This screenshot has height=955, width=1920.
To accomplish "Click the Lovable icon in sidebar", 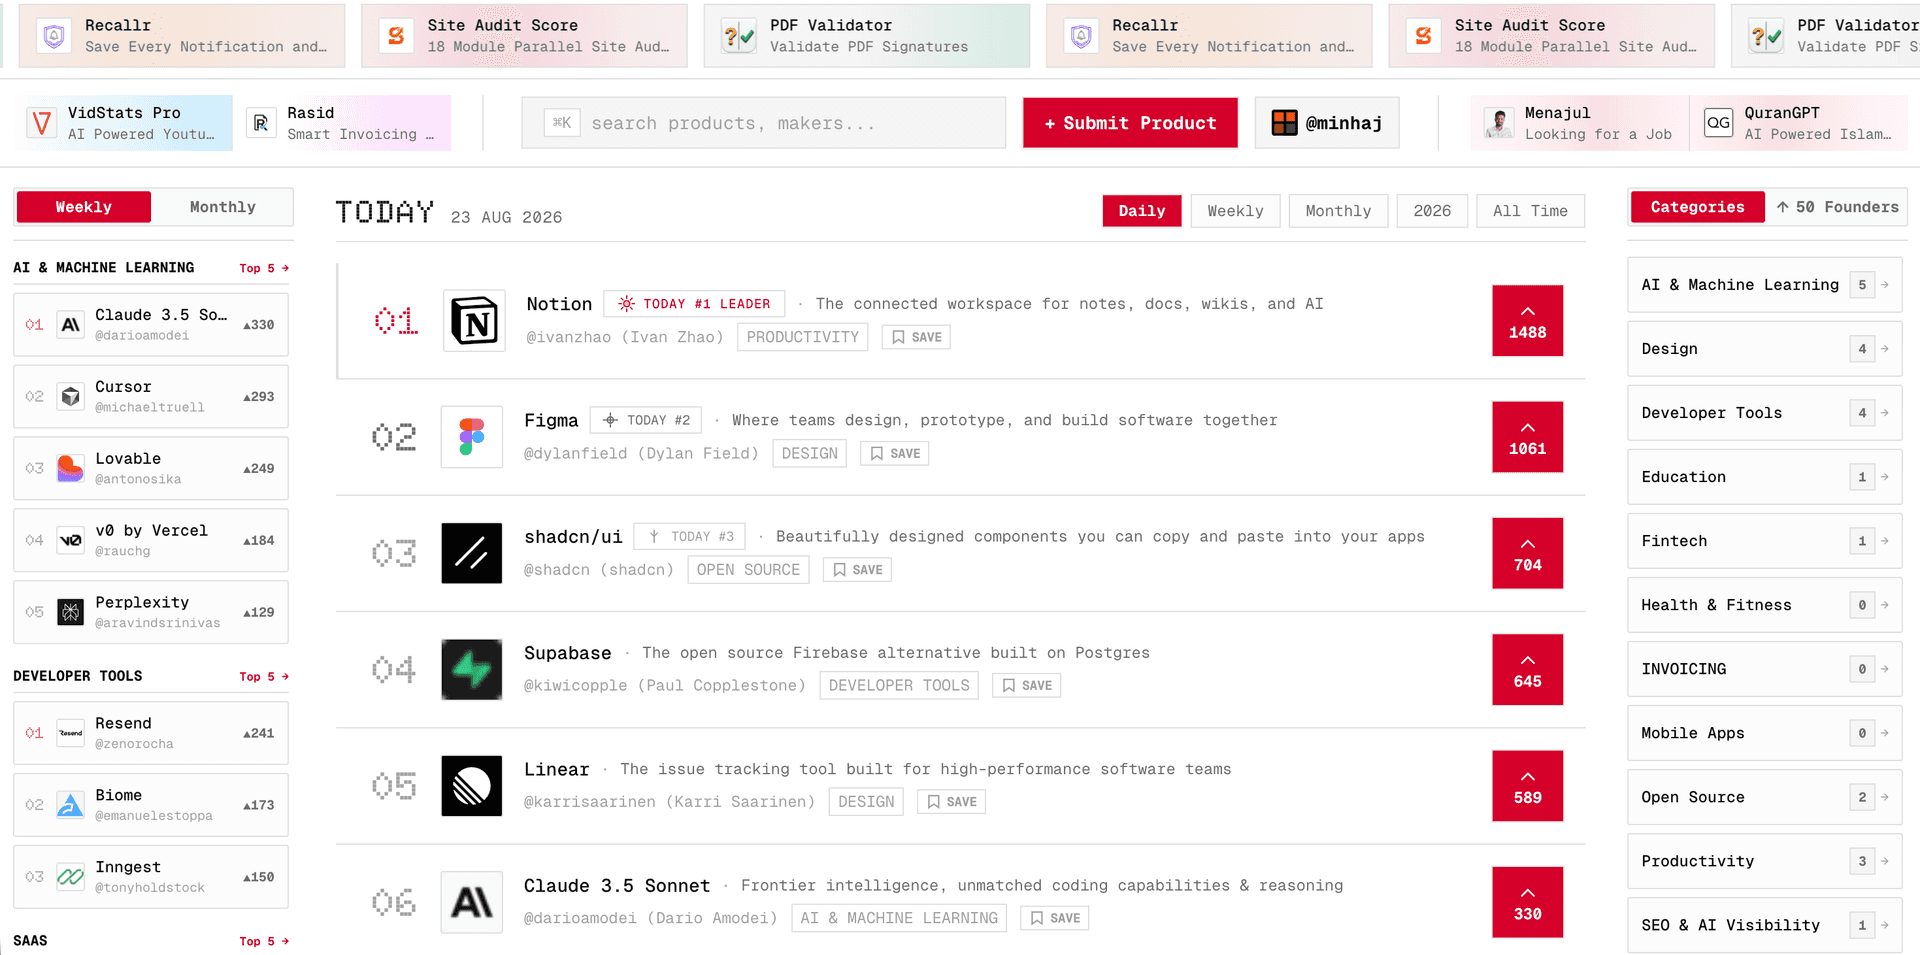I will tap(70, 469).
